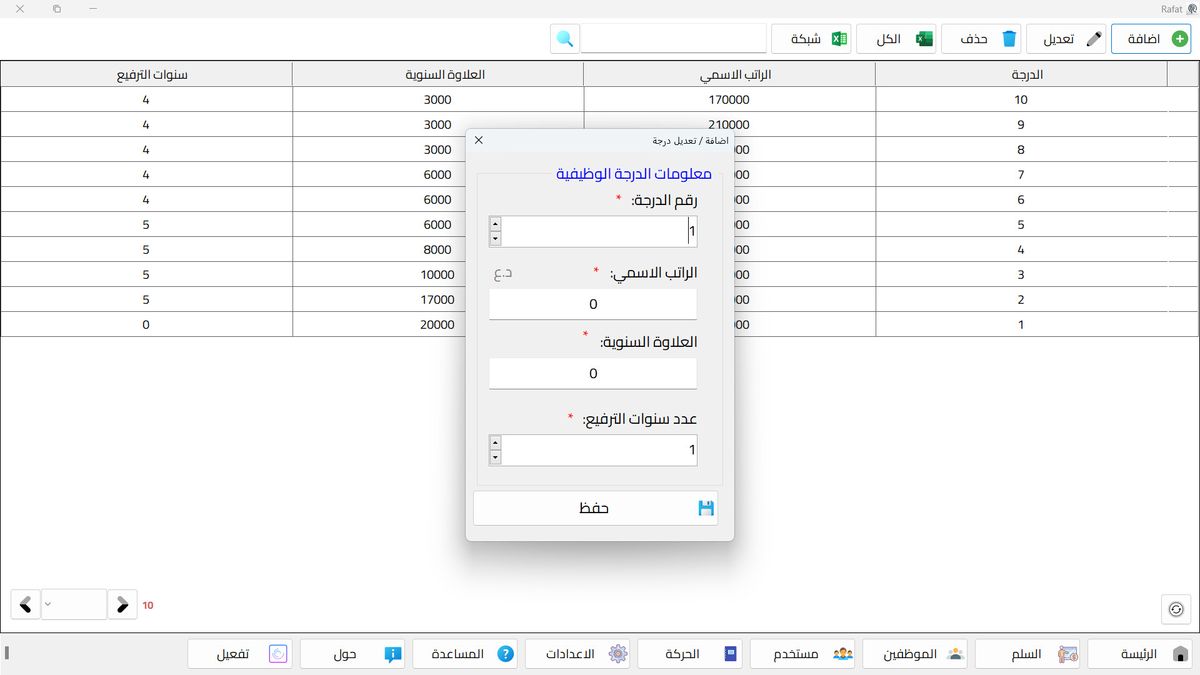Export all via الكل Excel icon

point(924,39)
